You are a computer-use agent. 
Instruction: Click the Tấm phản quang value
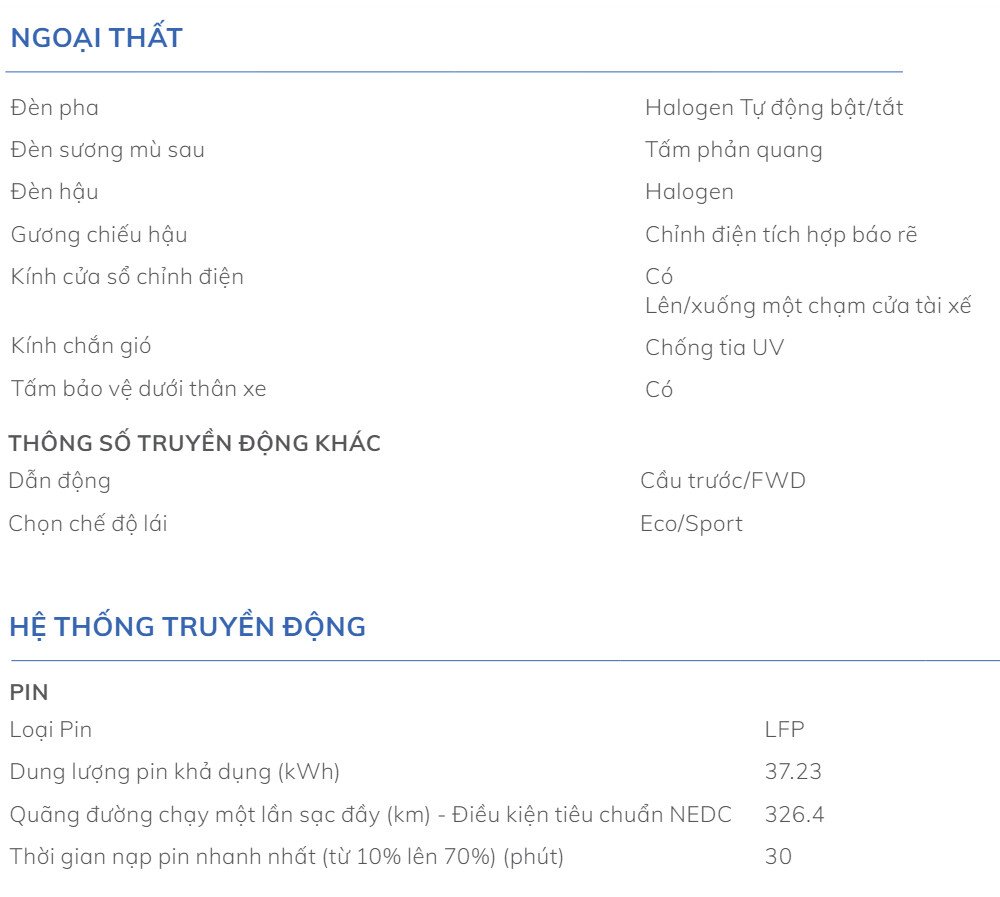(x=734, y=150)
